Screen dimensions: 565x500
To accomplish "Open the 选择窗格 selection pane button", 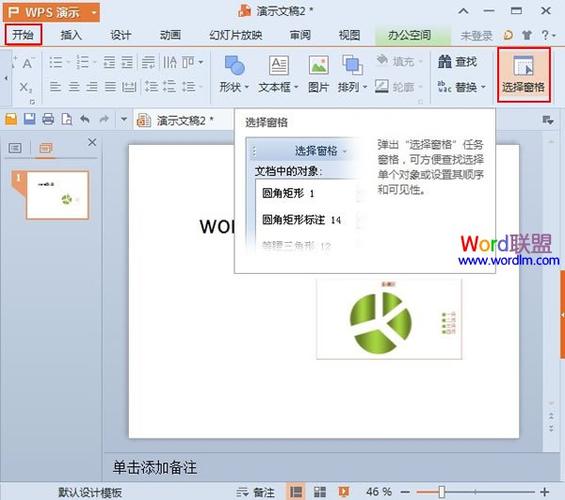I will pyautogui.click(x=524, y=75).
